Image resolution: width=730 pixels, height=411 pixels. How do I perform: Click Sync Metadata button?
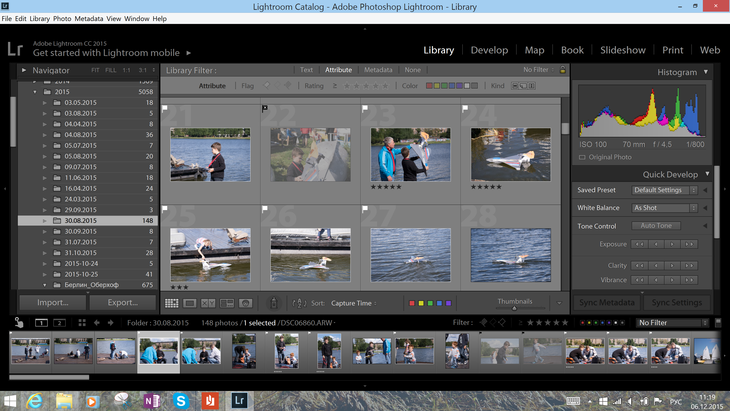607,303
